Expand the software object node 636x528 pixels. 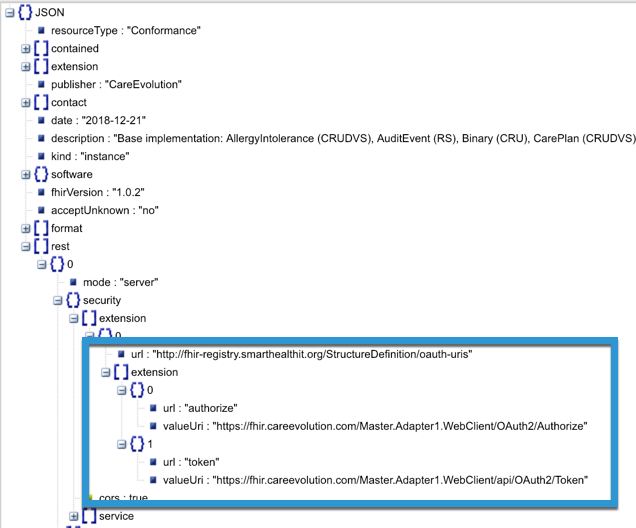26,174
